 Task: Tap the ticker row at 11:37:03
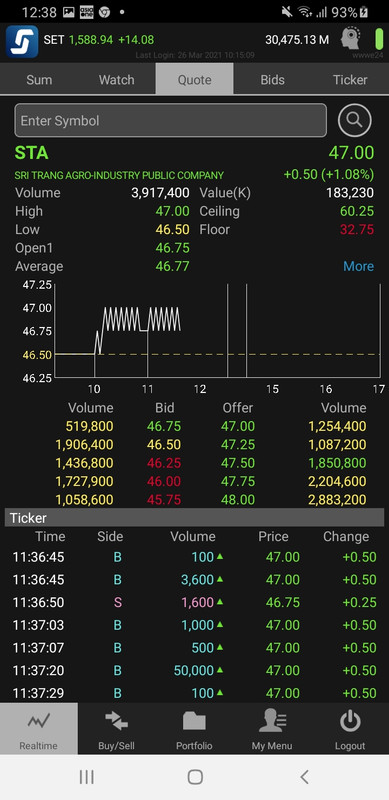[194, 625]
